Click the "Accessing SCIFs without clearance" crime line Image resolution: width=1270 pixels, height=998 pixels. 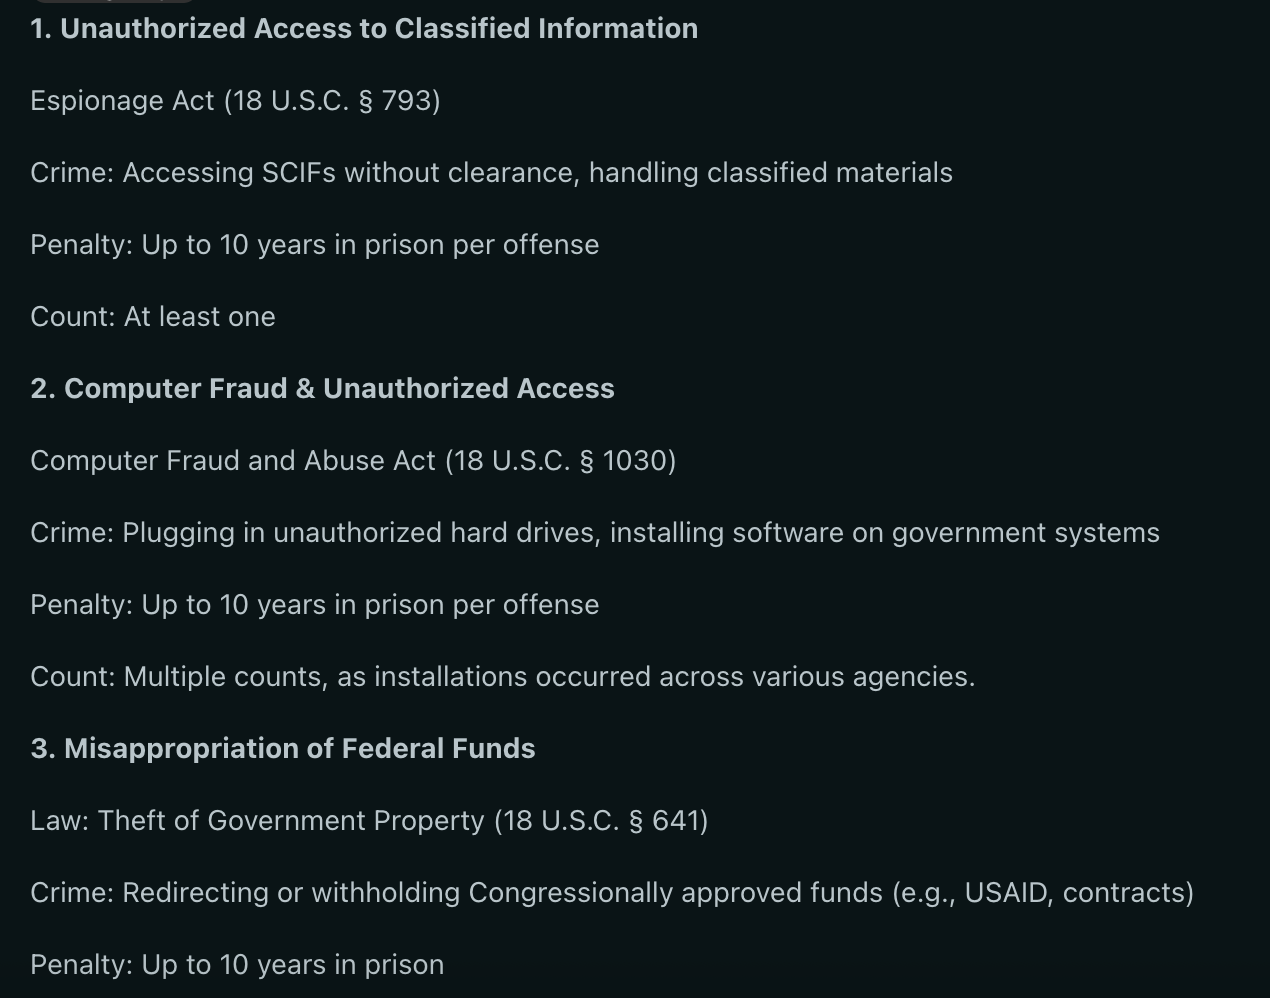491,173
